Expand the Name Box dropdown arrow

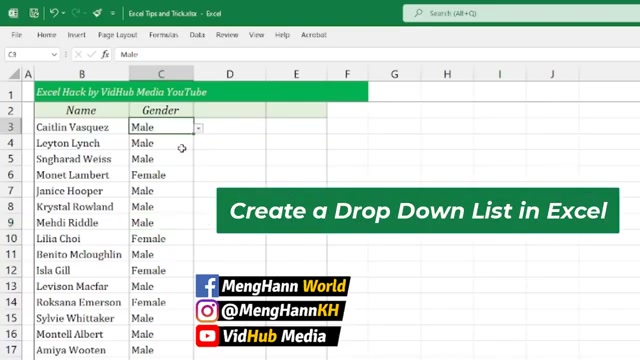pyautogui.click(x=54, y=54)
